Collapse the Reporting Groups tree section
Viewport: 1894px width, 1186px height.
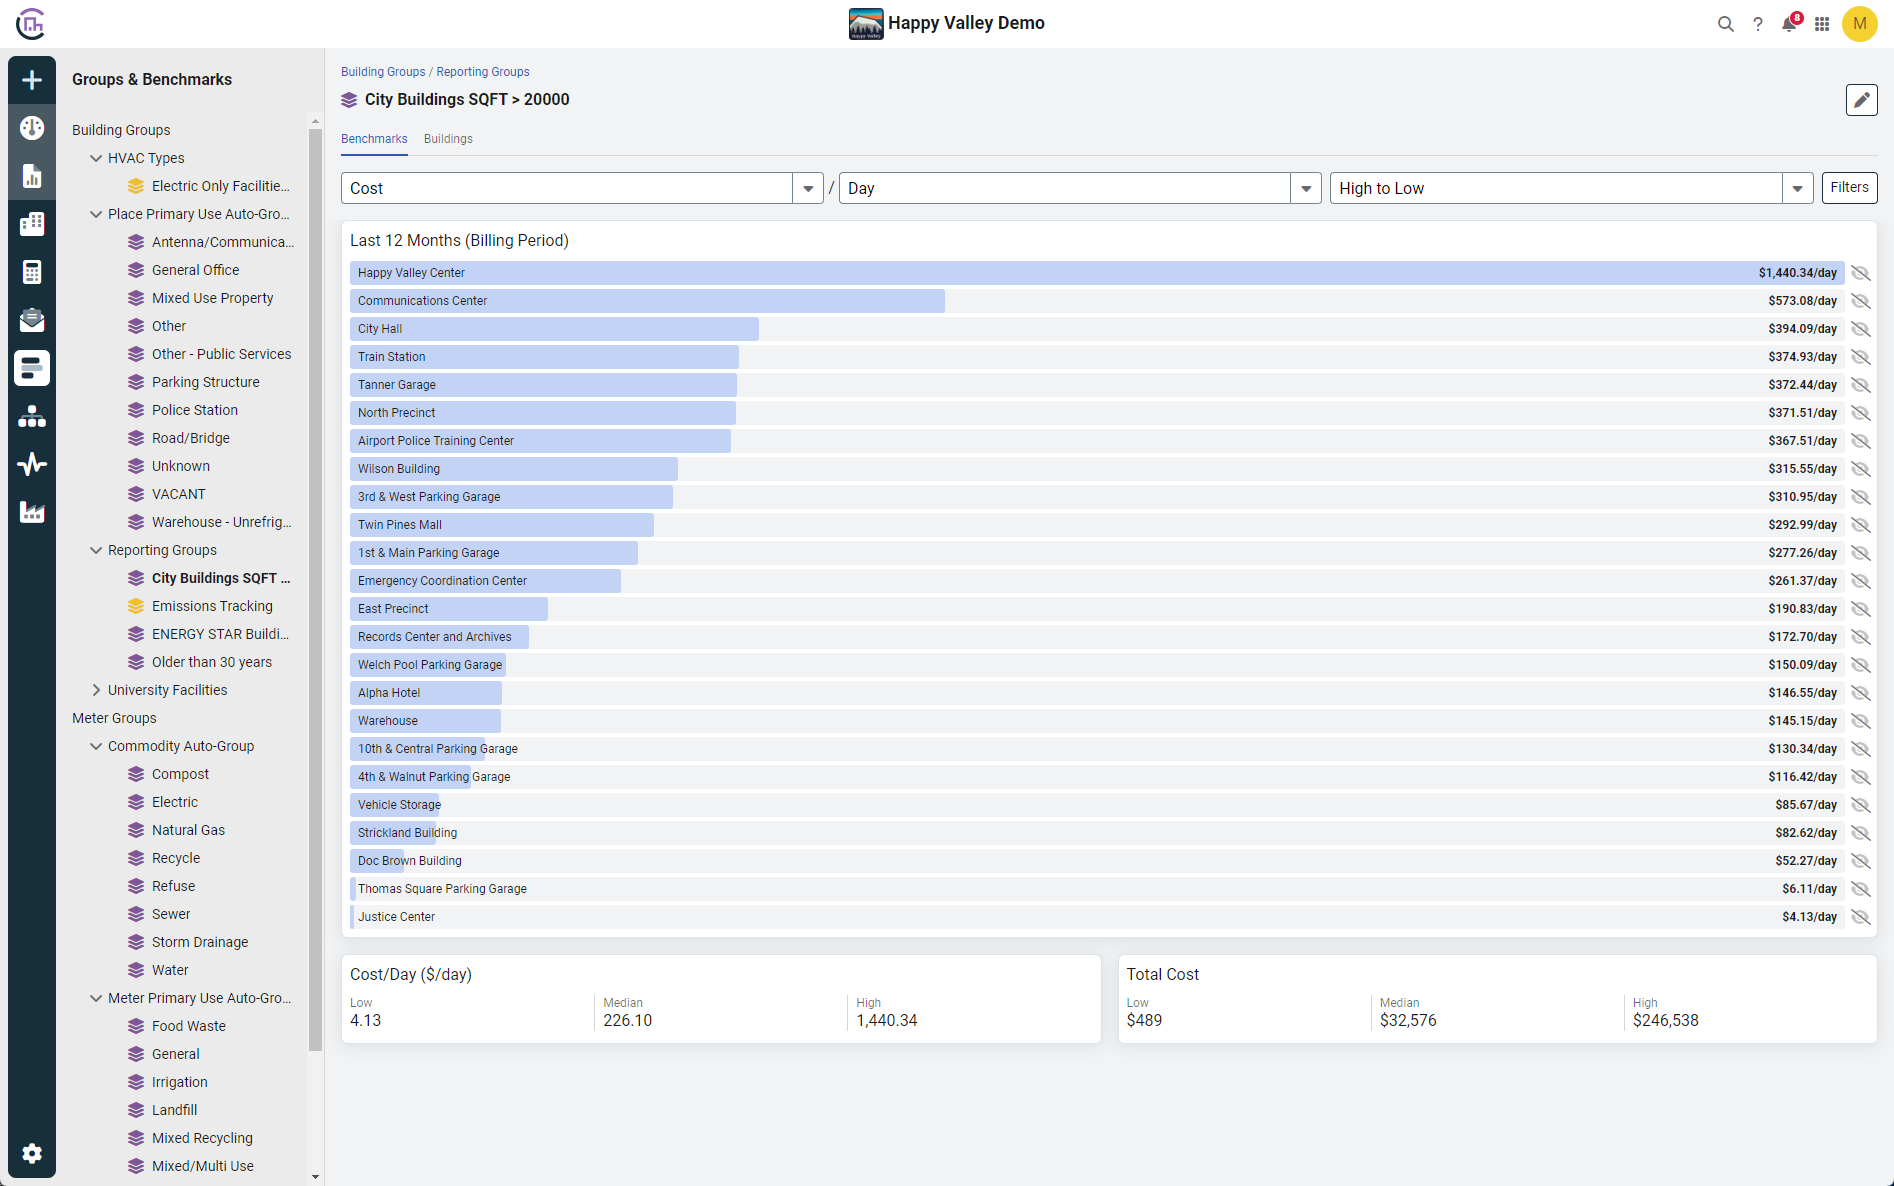(x=95, y=549)
